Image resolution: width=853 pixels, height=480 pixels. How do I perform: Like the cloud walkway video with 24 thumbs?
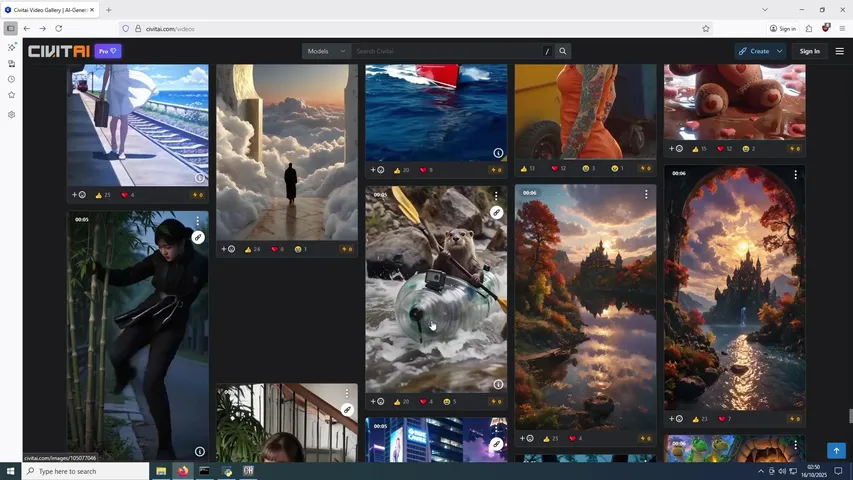tap(252, 249)
